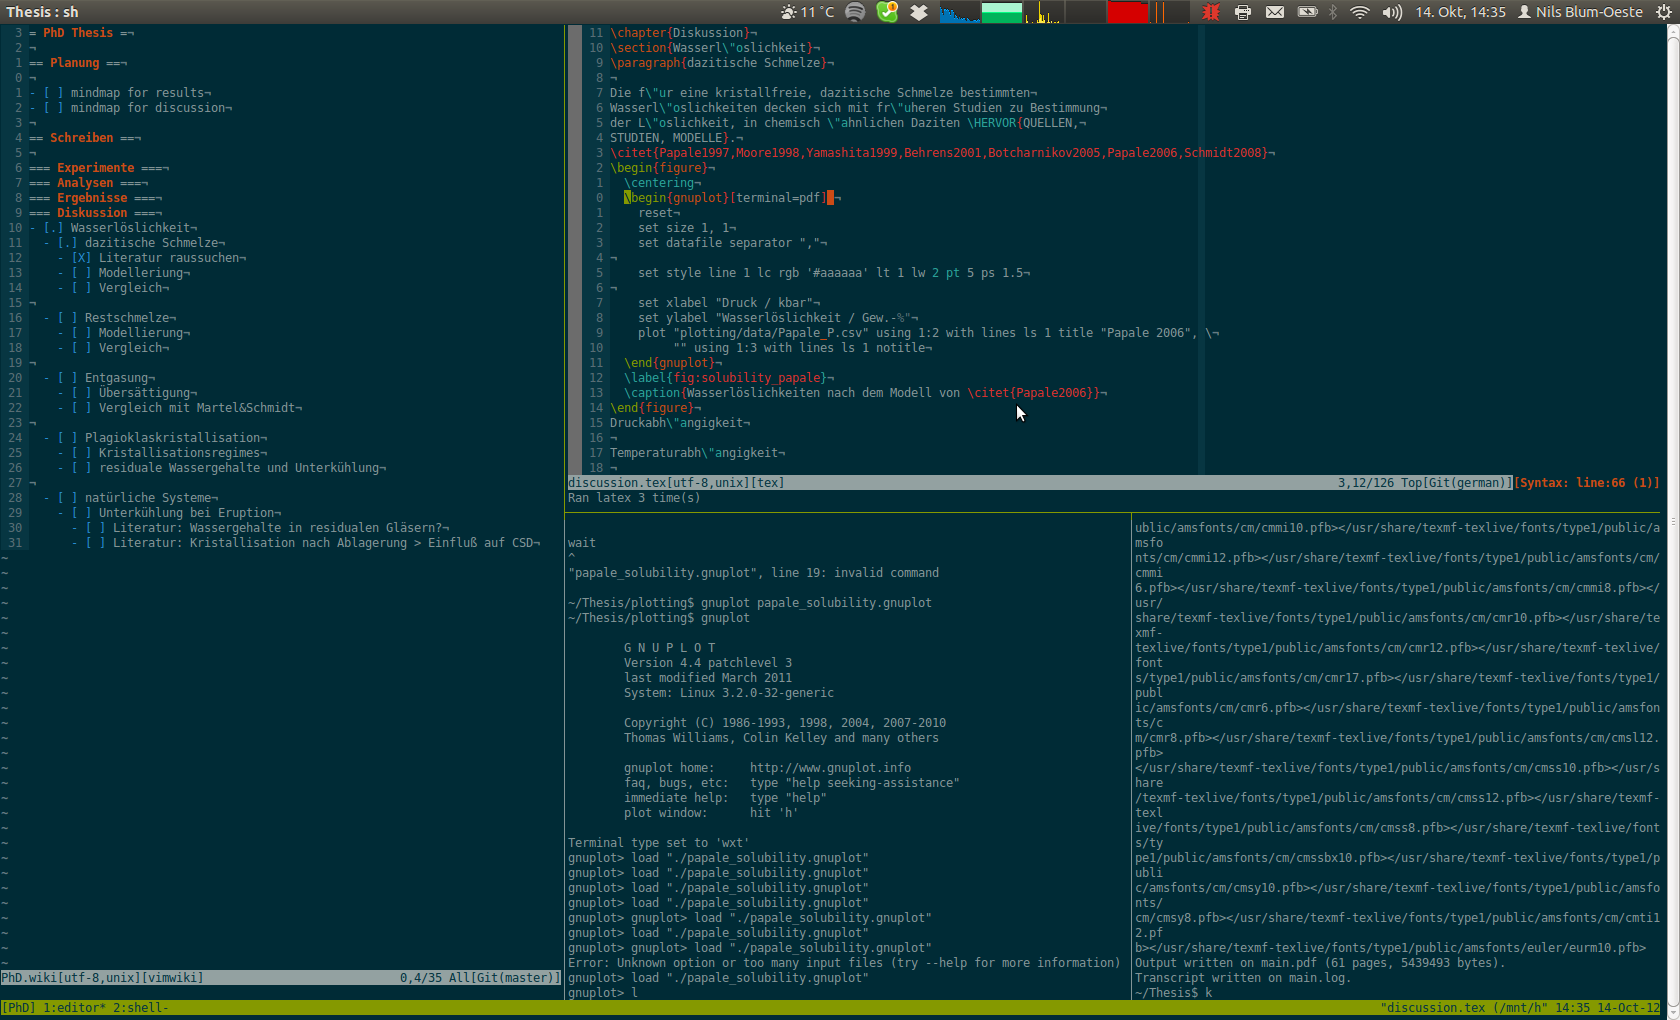Click the PhD.wiki vimwiki status line
The image size is (1680, 1020).
click(x=281, y=978)
